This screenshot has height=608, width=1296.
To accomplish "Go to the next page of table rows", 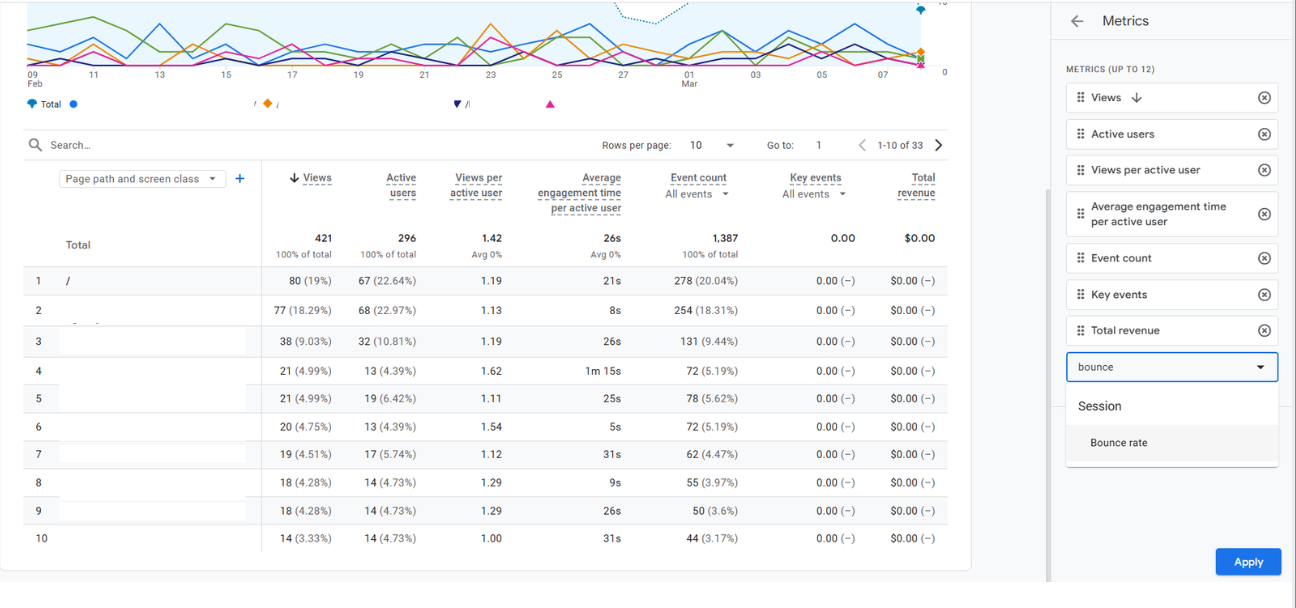I will pos(938,144).
